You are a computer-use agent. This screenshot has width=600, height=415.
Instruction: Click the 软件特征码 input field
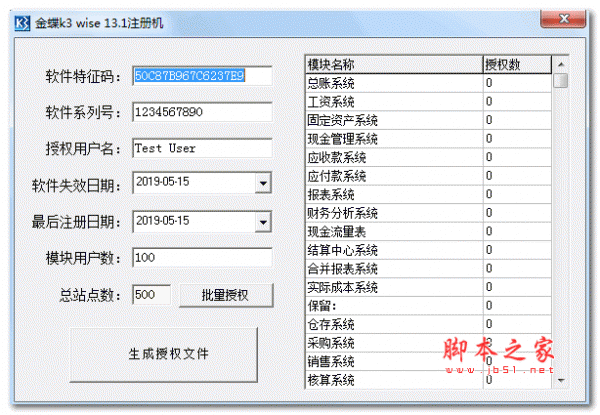(202, 76)
